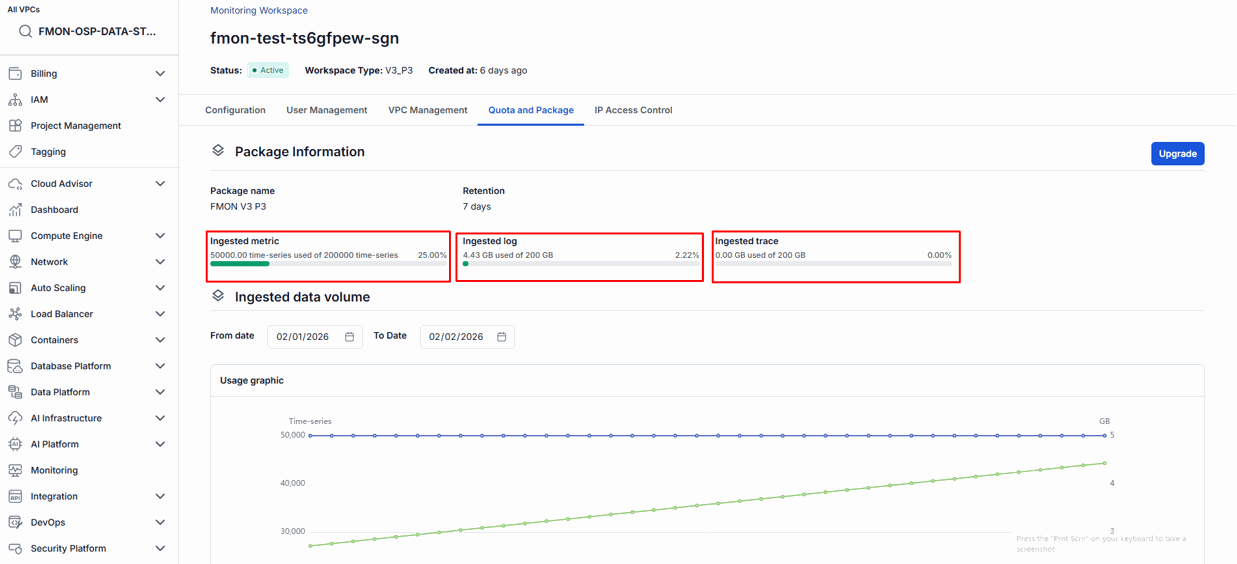Open the Configuration tab
This screenshot has height=564, width=1237.
tap(235, 110)
